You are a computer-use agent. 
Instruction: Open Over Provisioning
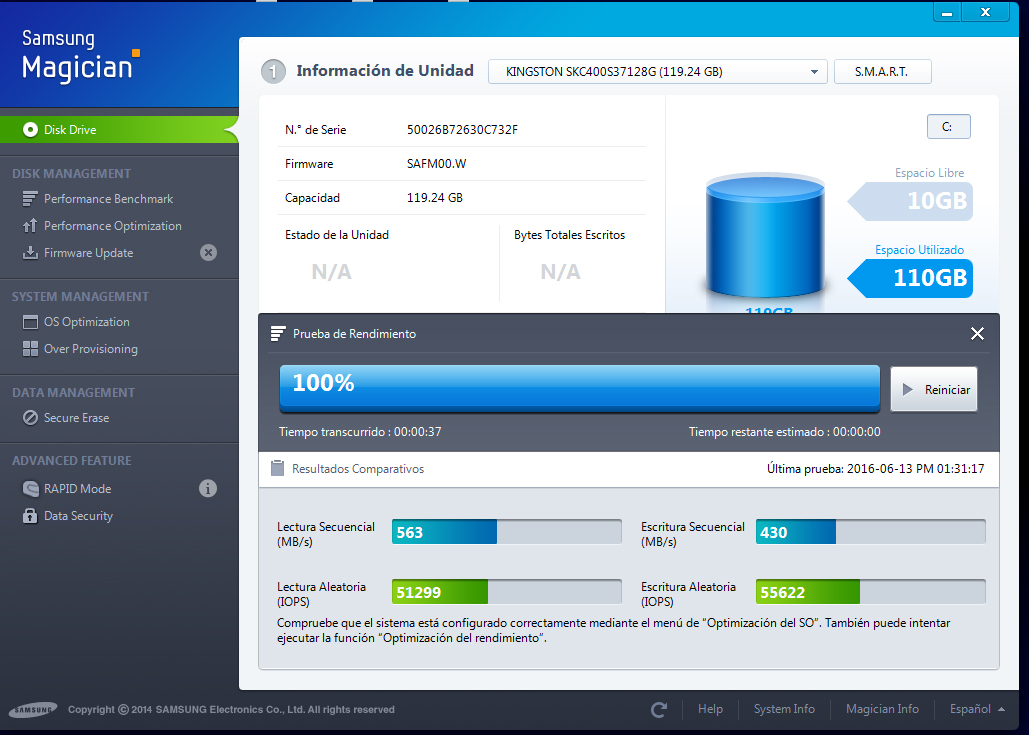coord(91,349)
